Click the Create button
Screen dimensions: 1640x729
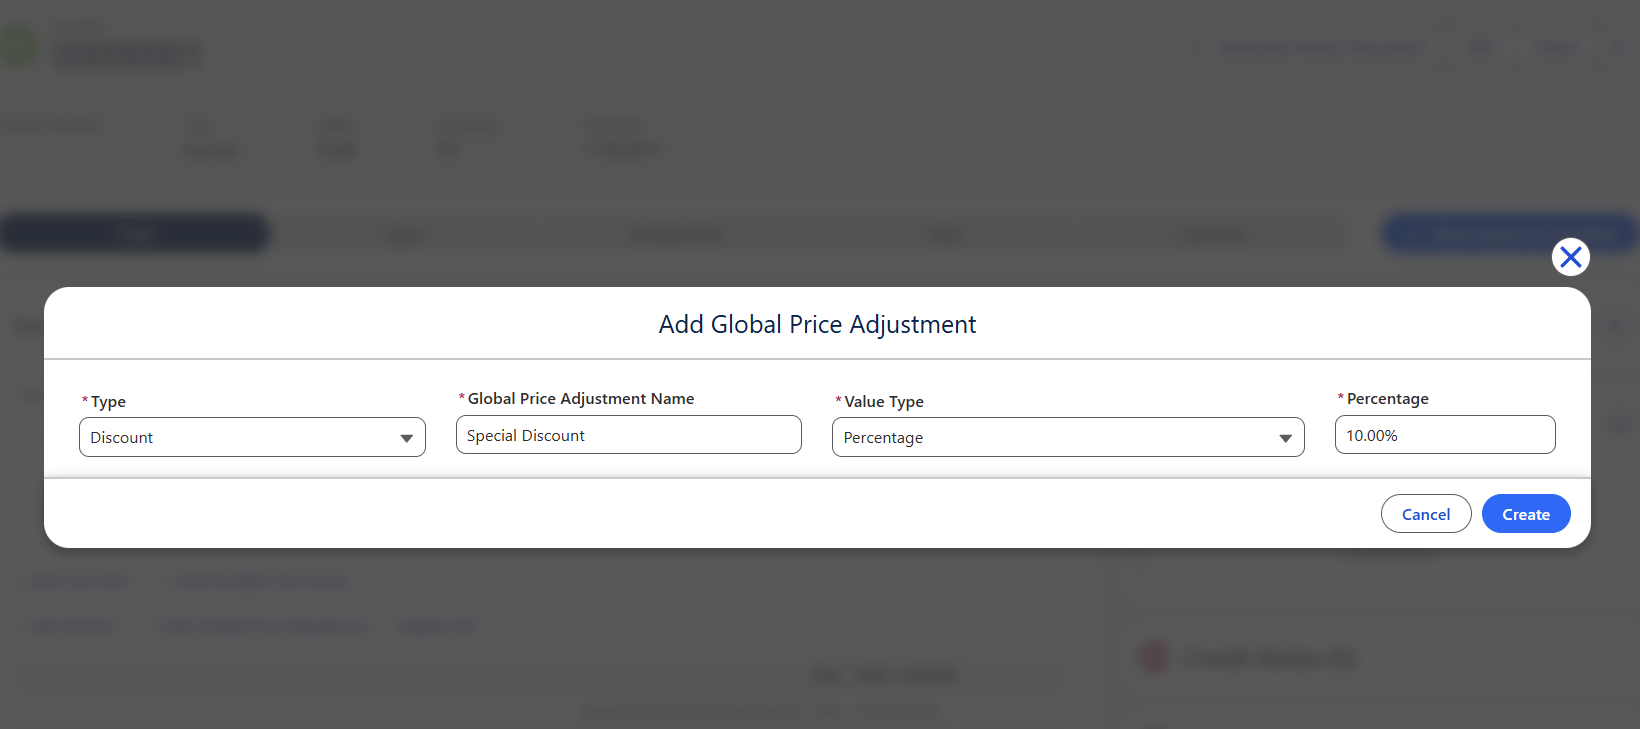1526,514
